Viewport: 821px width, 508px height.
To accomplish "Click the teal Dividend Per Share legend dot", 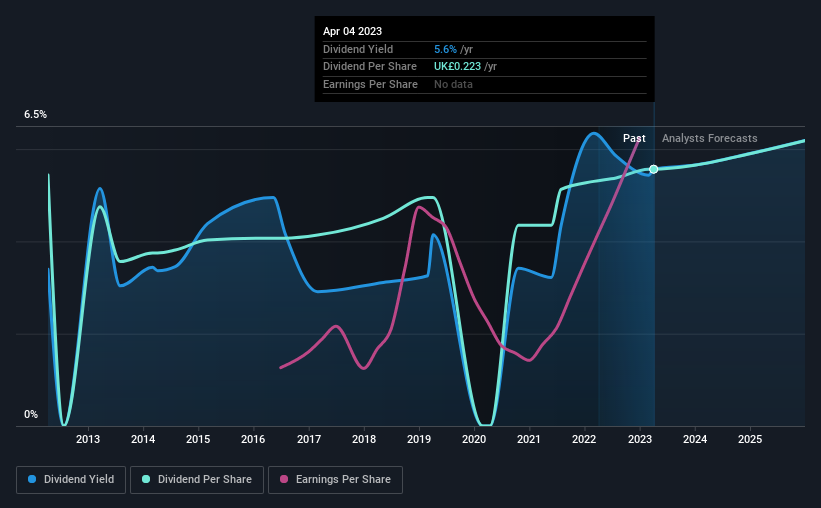I will [x=146, y=479].
